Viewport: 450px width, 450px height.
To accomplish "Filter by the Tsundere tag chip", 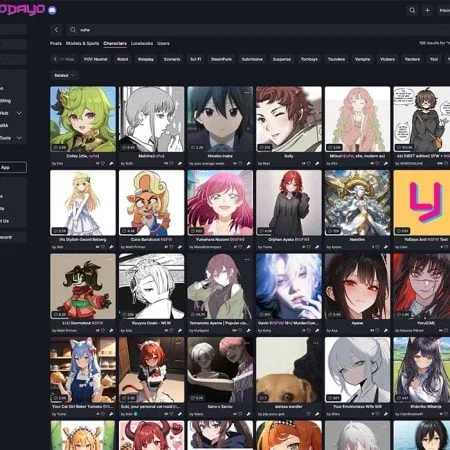I will pos(336,59).
